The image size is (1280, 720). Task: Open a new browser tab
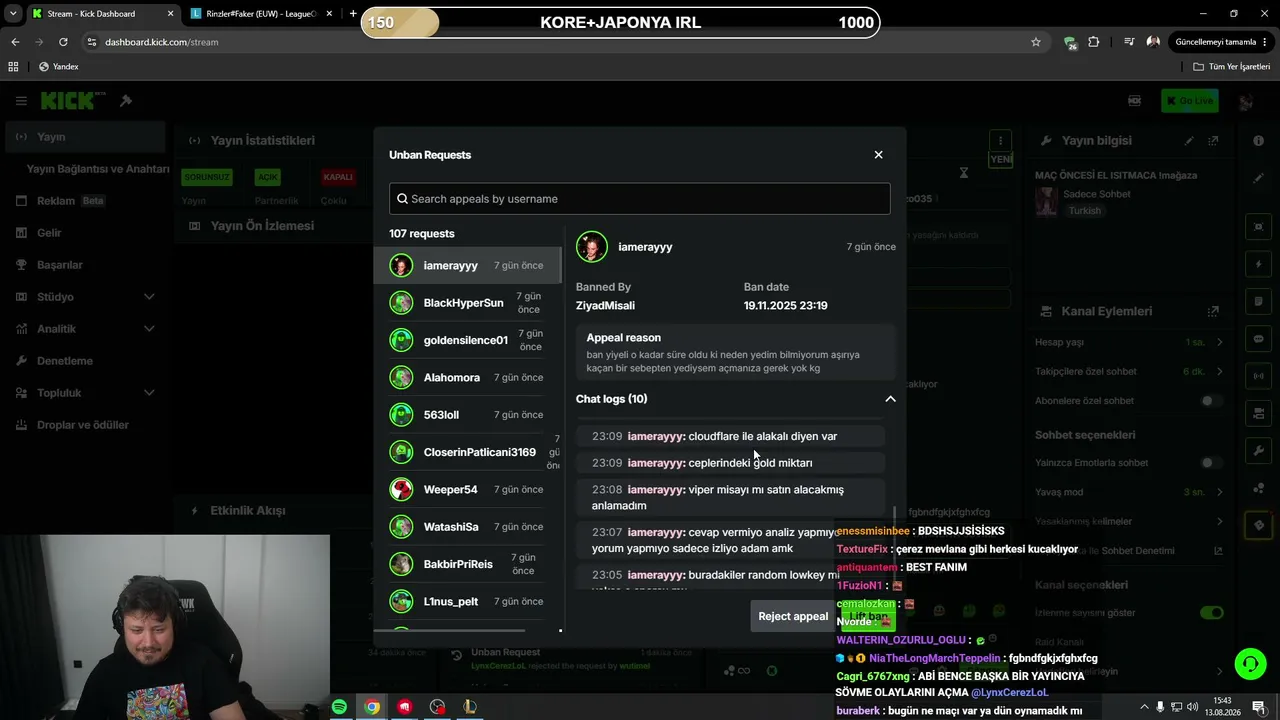pyautogui.click(x=353, y=14)
